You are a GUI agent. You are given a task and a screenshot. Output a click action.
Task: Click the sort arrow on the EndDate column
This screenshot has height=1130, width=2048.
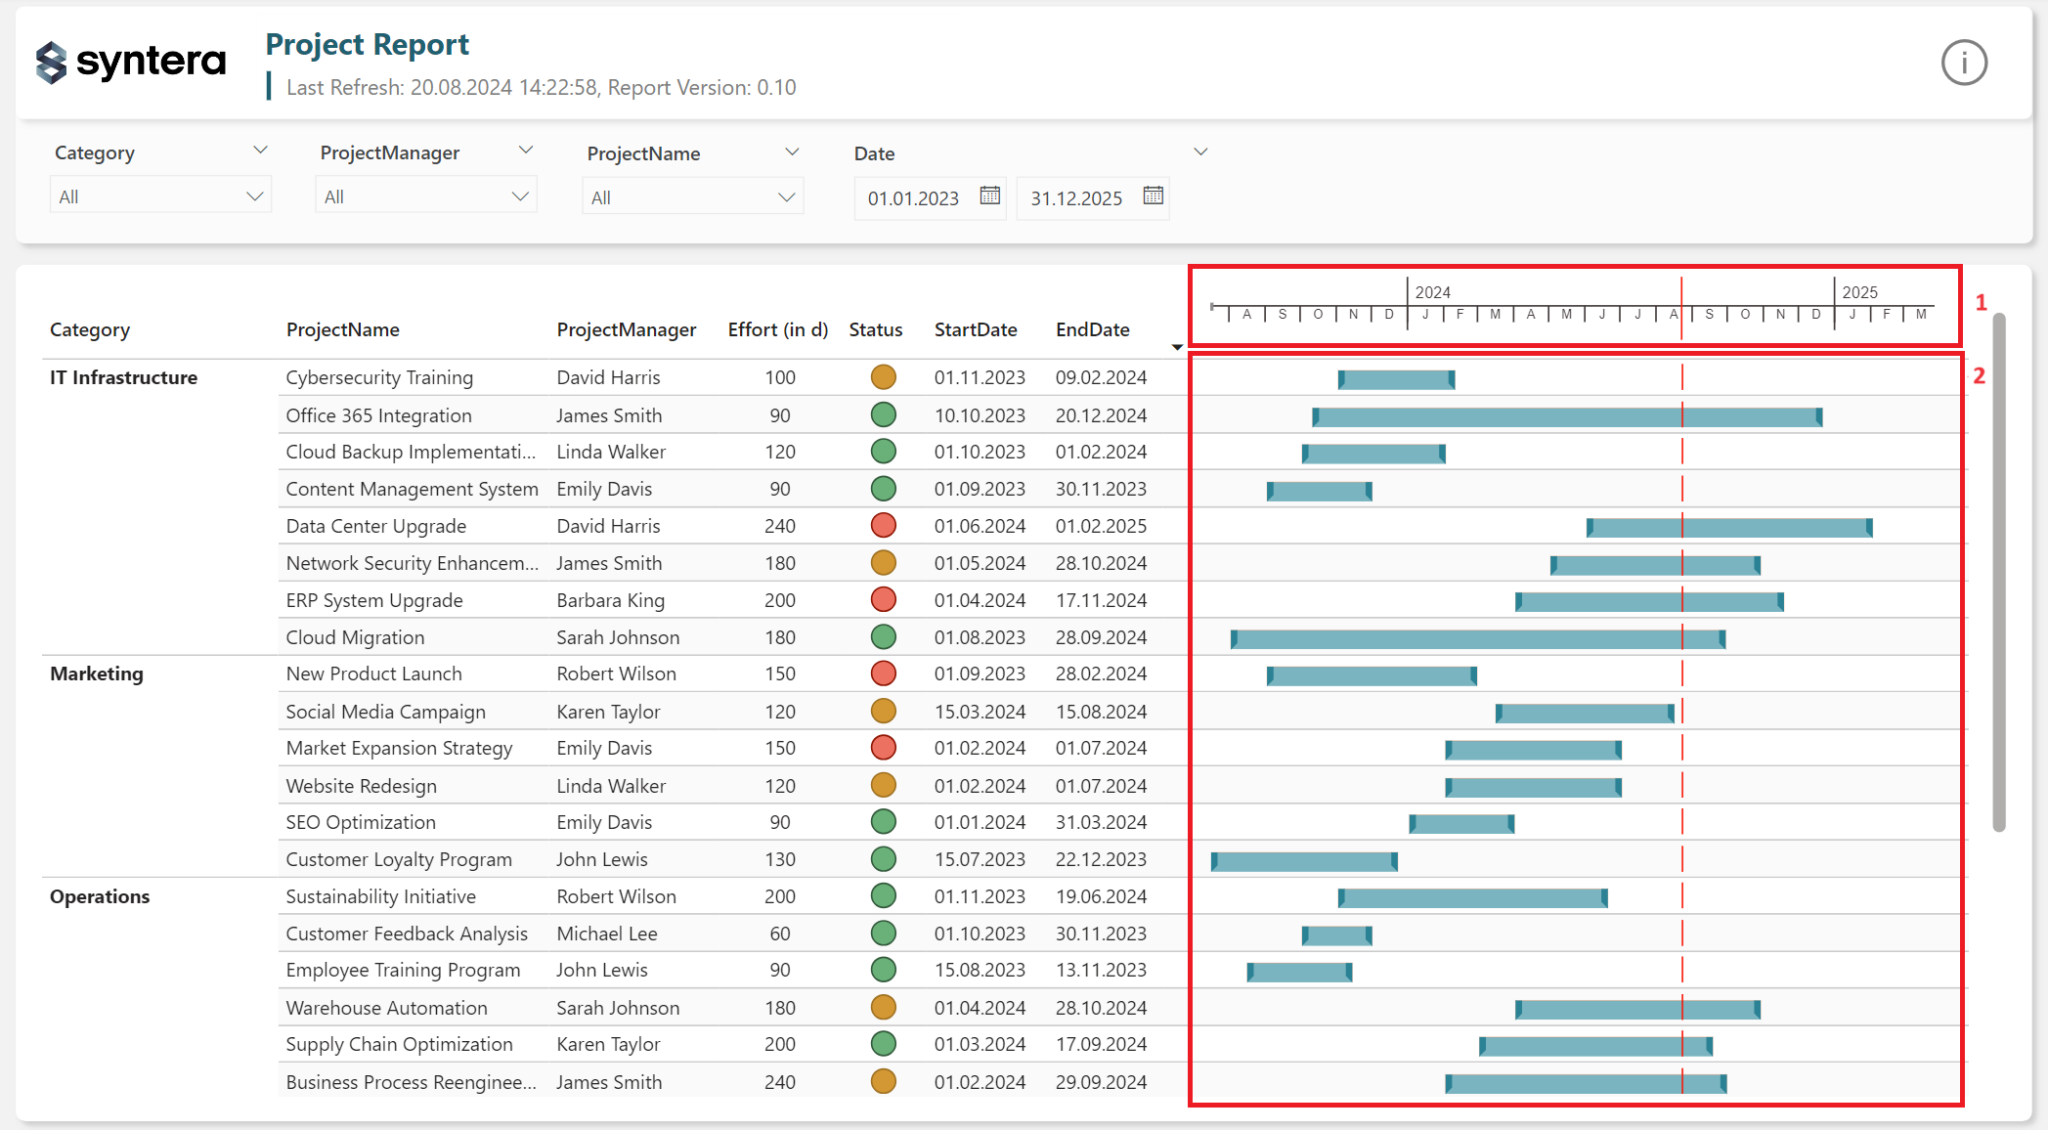coord(1176,345)
